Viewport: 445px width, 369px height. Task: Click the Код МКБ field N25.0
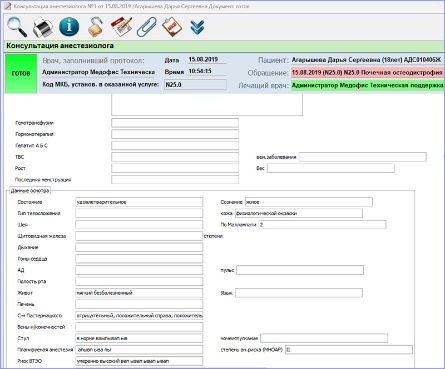tap(195, 85)
